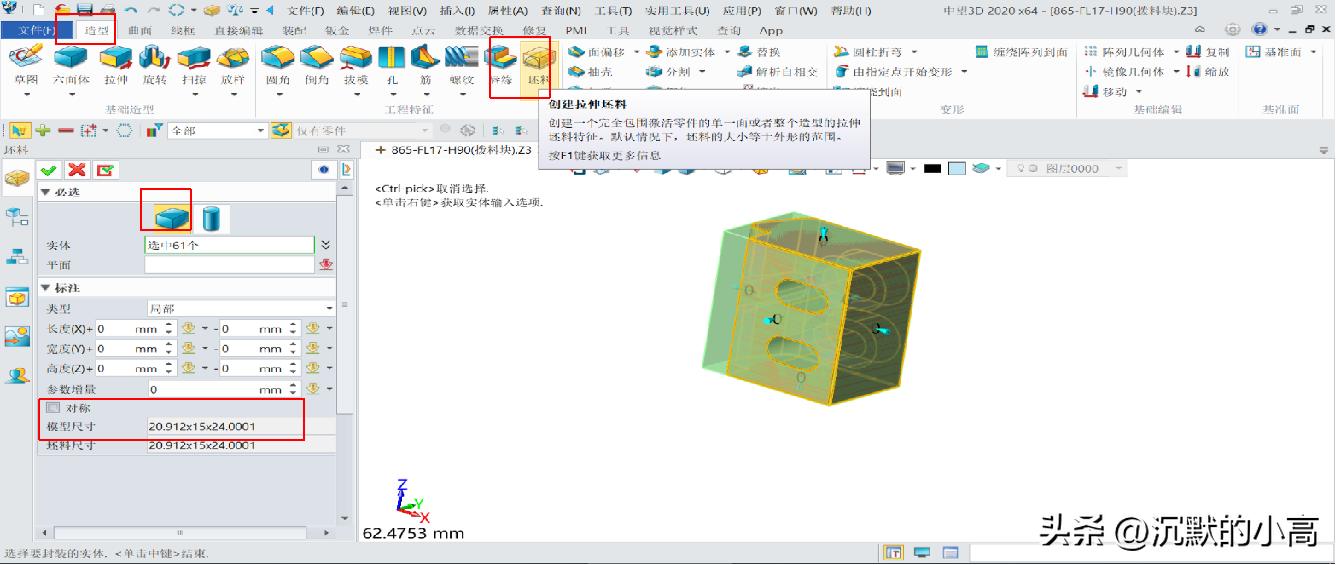Image resolution: width=1336 pixels, height=565 pixels.
Task: Click the blue 文件 file button
Action: [x=38, y=31]
